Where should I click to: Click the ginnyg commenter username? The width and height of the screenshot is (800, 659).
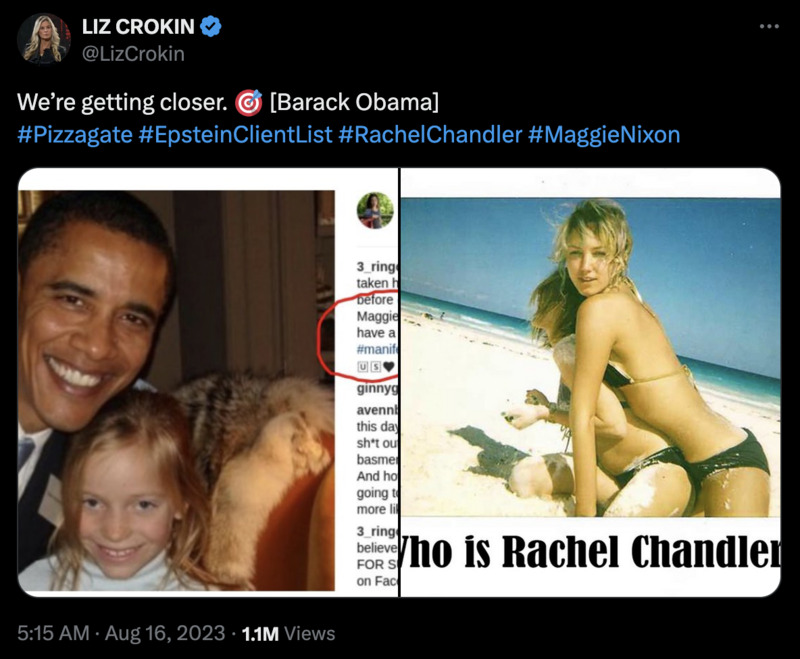click(377, 389)
